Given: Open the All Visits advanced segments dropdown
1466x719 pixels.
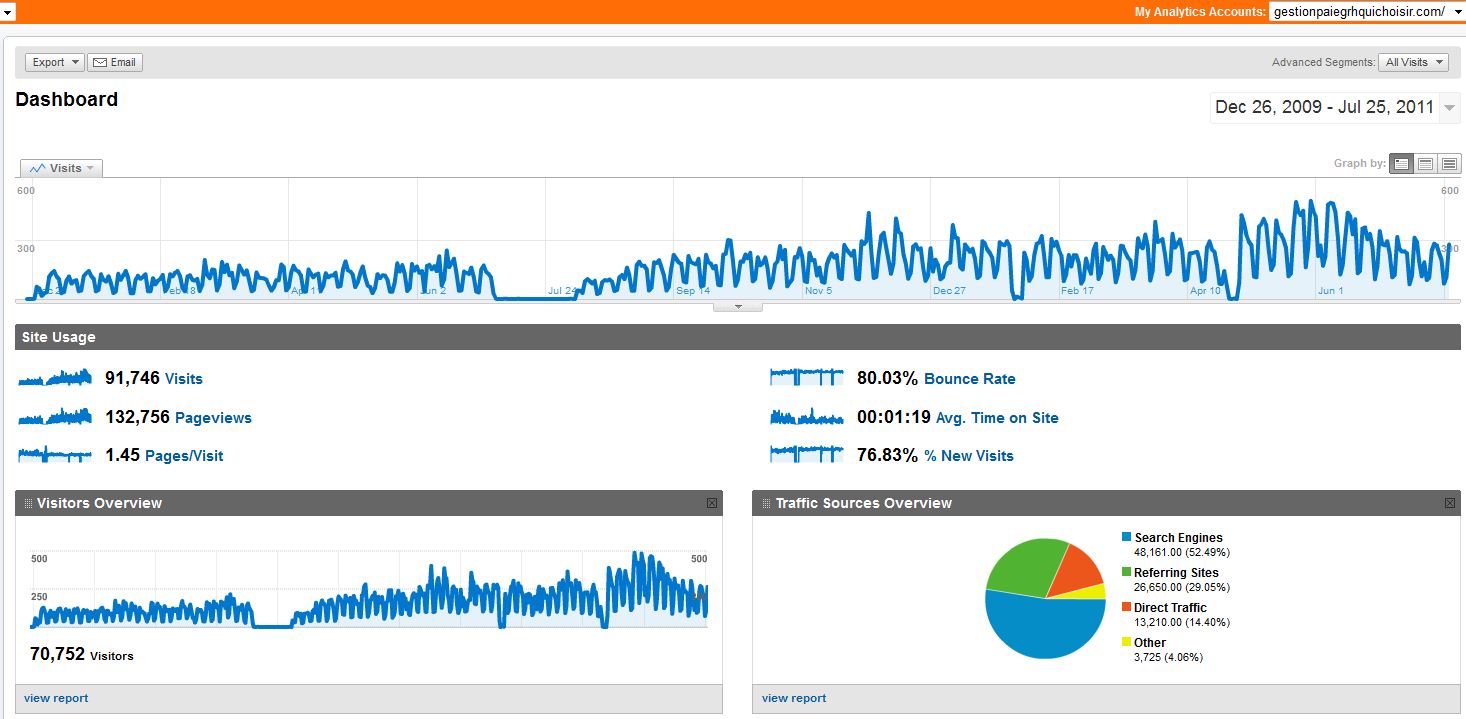Looking at the screenshot, I should 1413,62.
